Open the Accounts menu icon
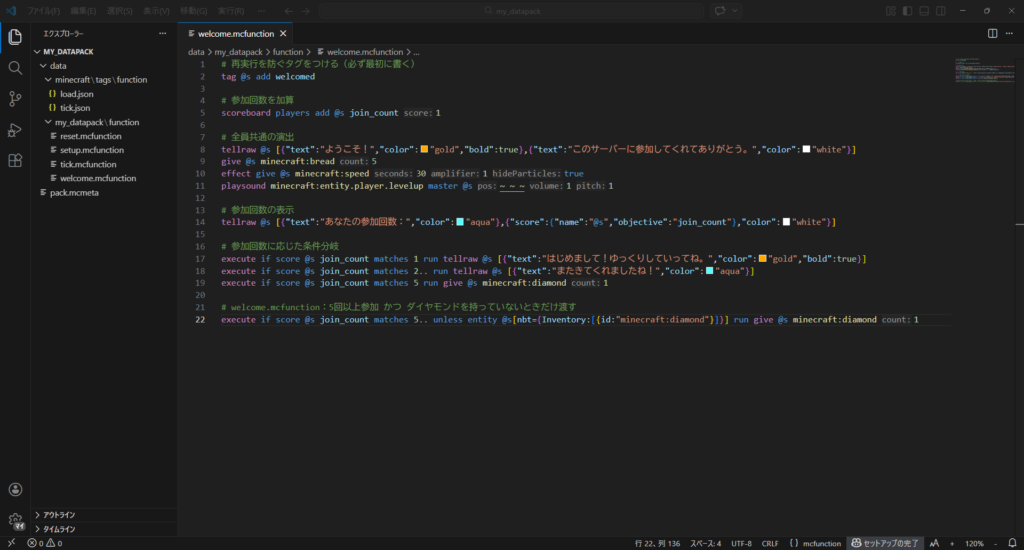Viewport: 1024px width, 550px height. (x=15, y=490)
